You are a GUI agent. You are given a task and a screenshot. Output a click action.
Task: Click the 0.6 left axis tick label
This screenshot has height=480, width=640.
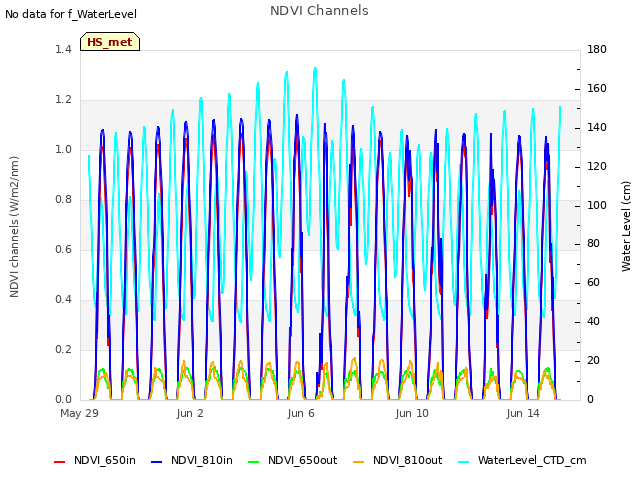tap(63, 249)
